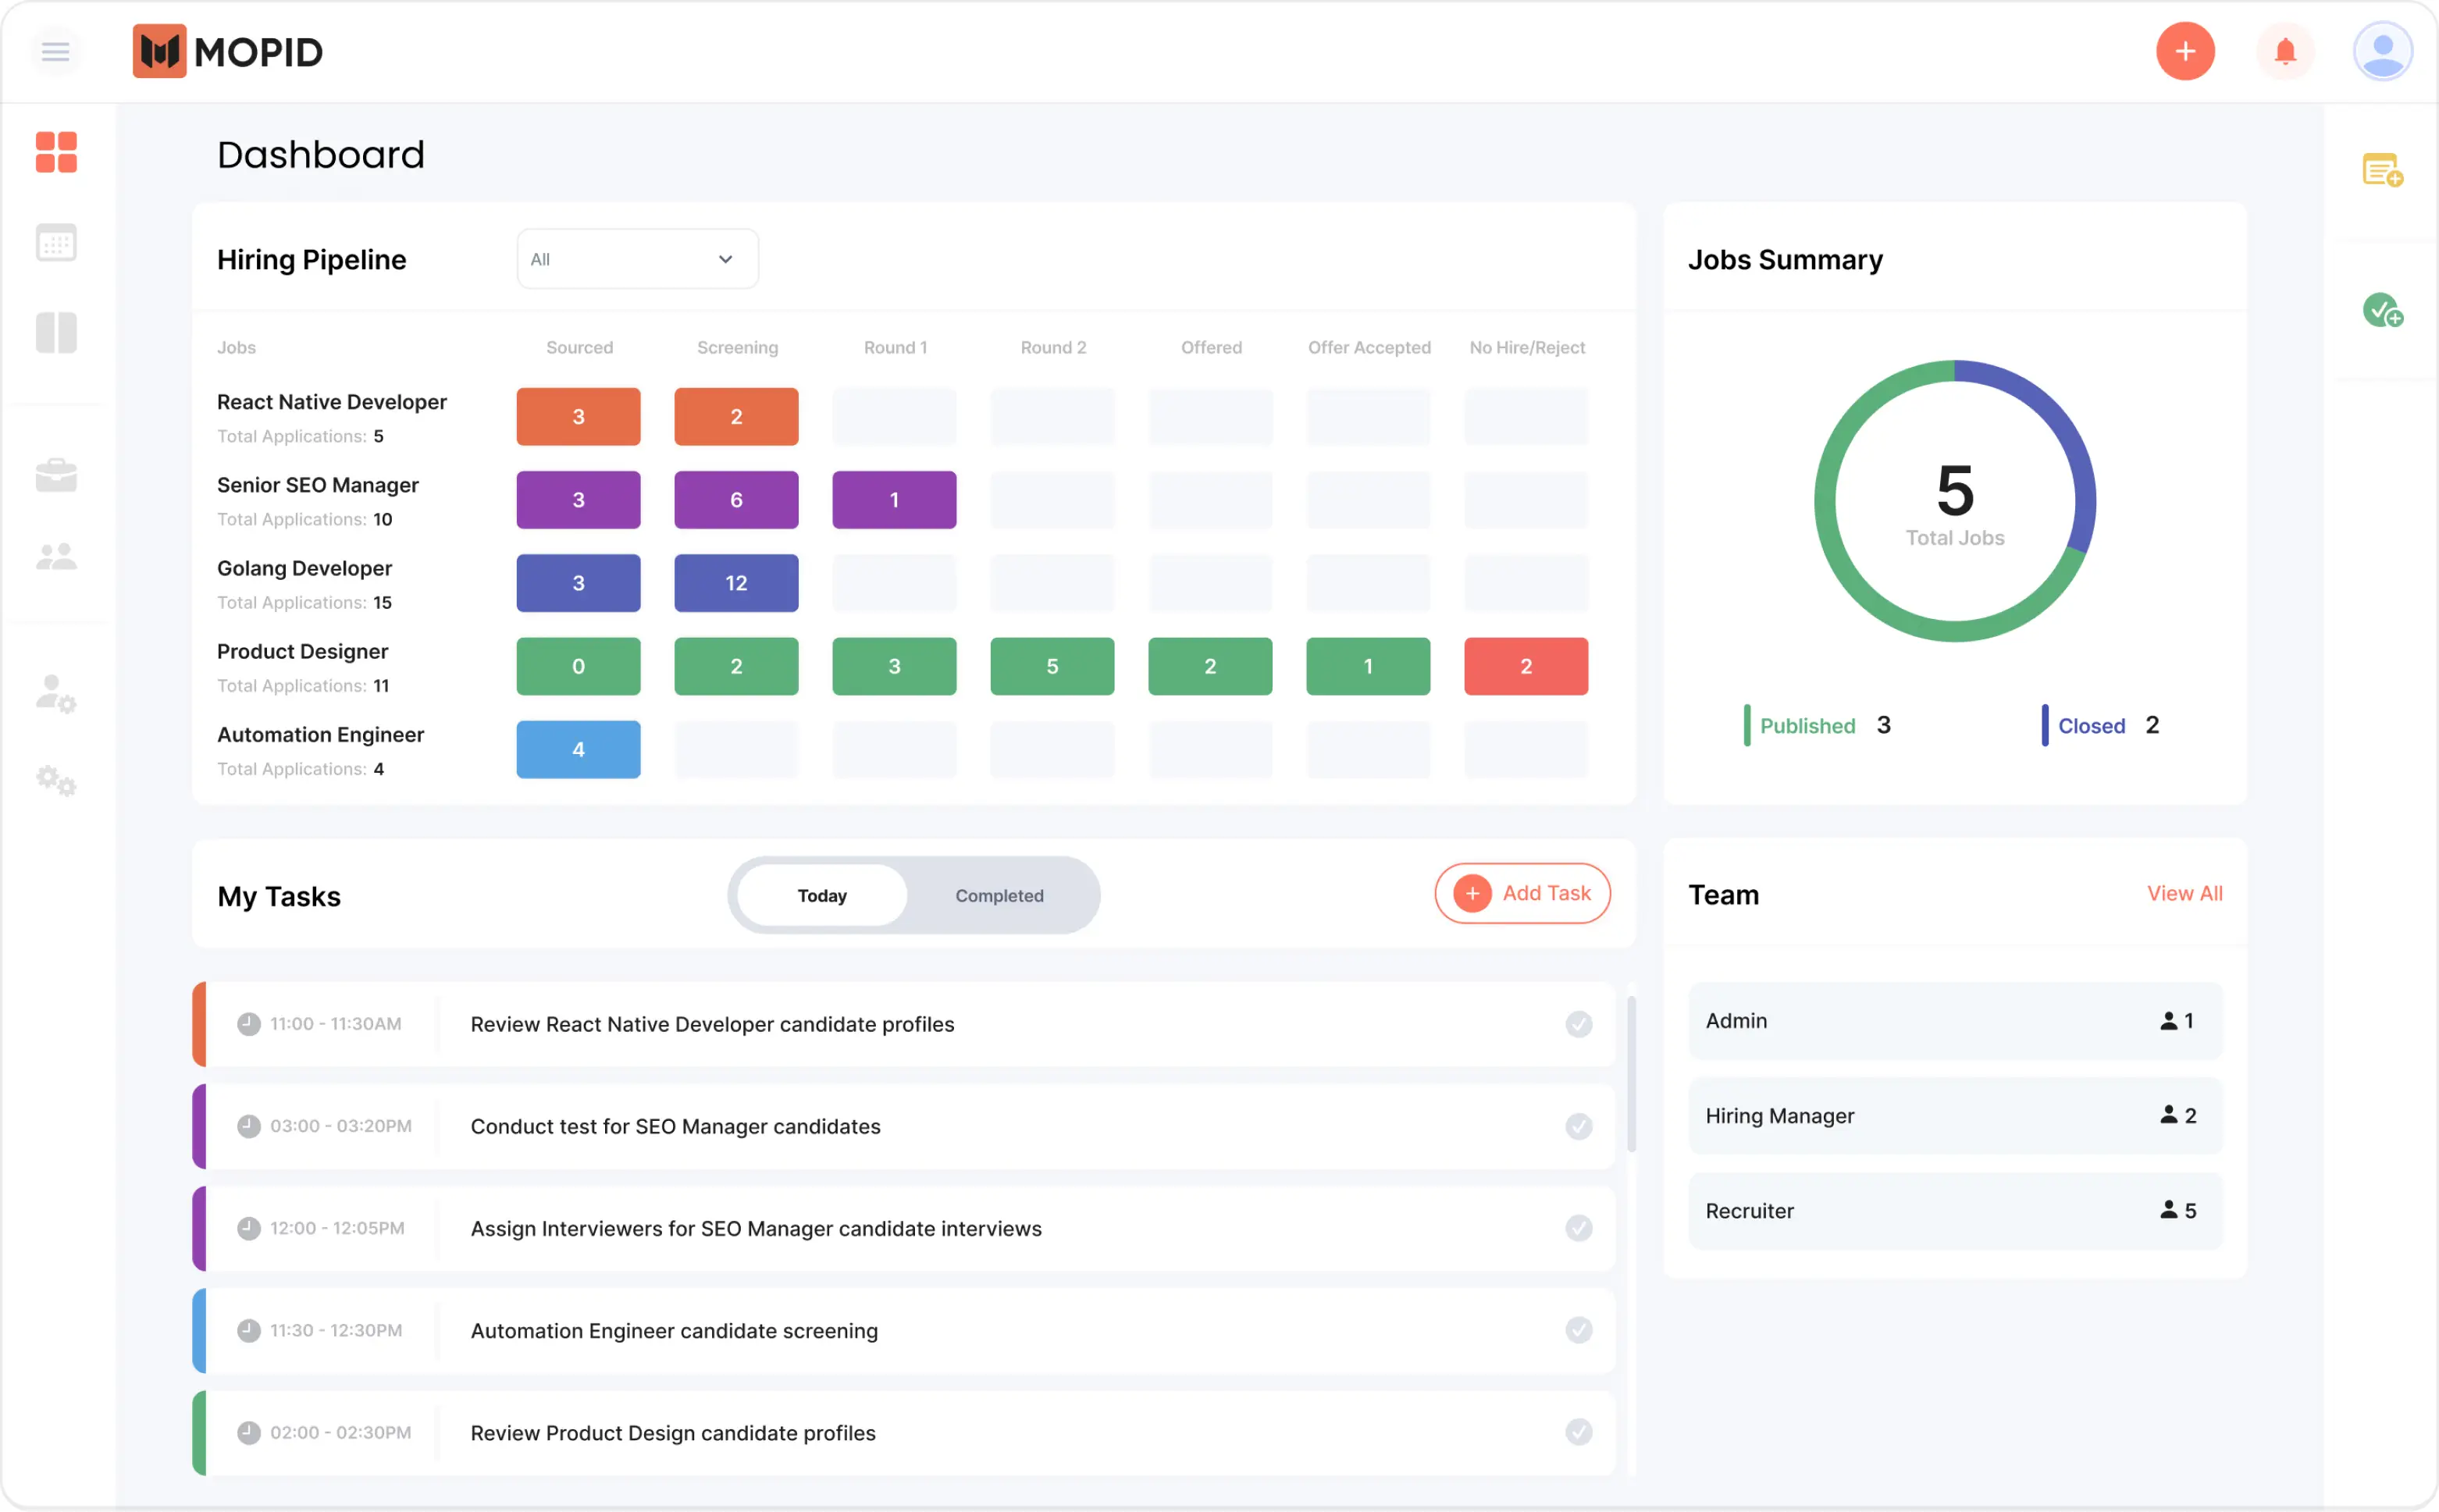Click the Add Task button
Image resolution: width=2439 pixels, height=1512 pixels.
pyautogui.click(x=1522, y=893)
